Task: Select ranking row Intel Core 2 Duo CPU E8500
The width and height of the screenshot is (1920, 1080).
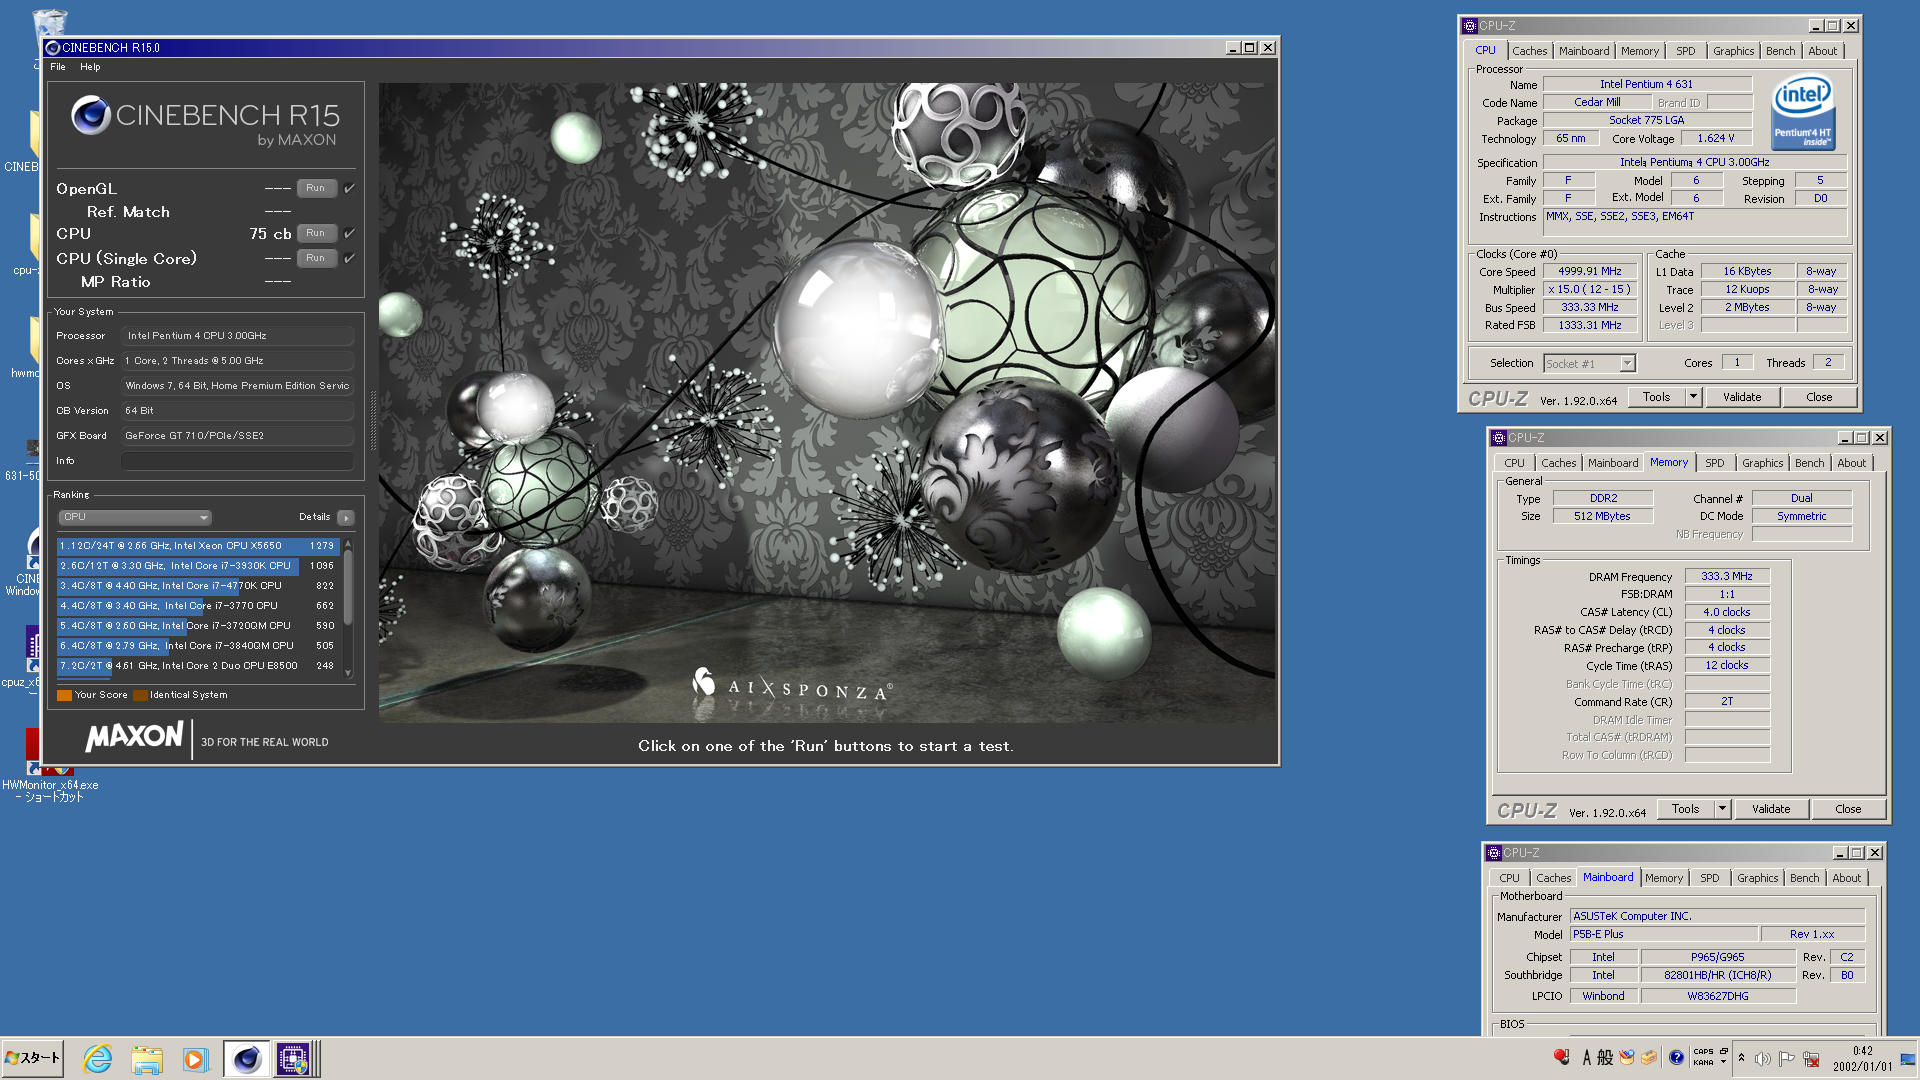Action: click(x=198, y=666)
